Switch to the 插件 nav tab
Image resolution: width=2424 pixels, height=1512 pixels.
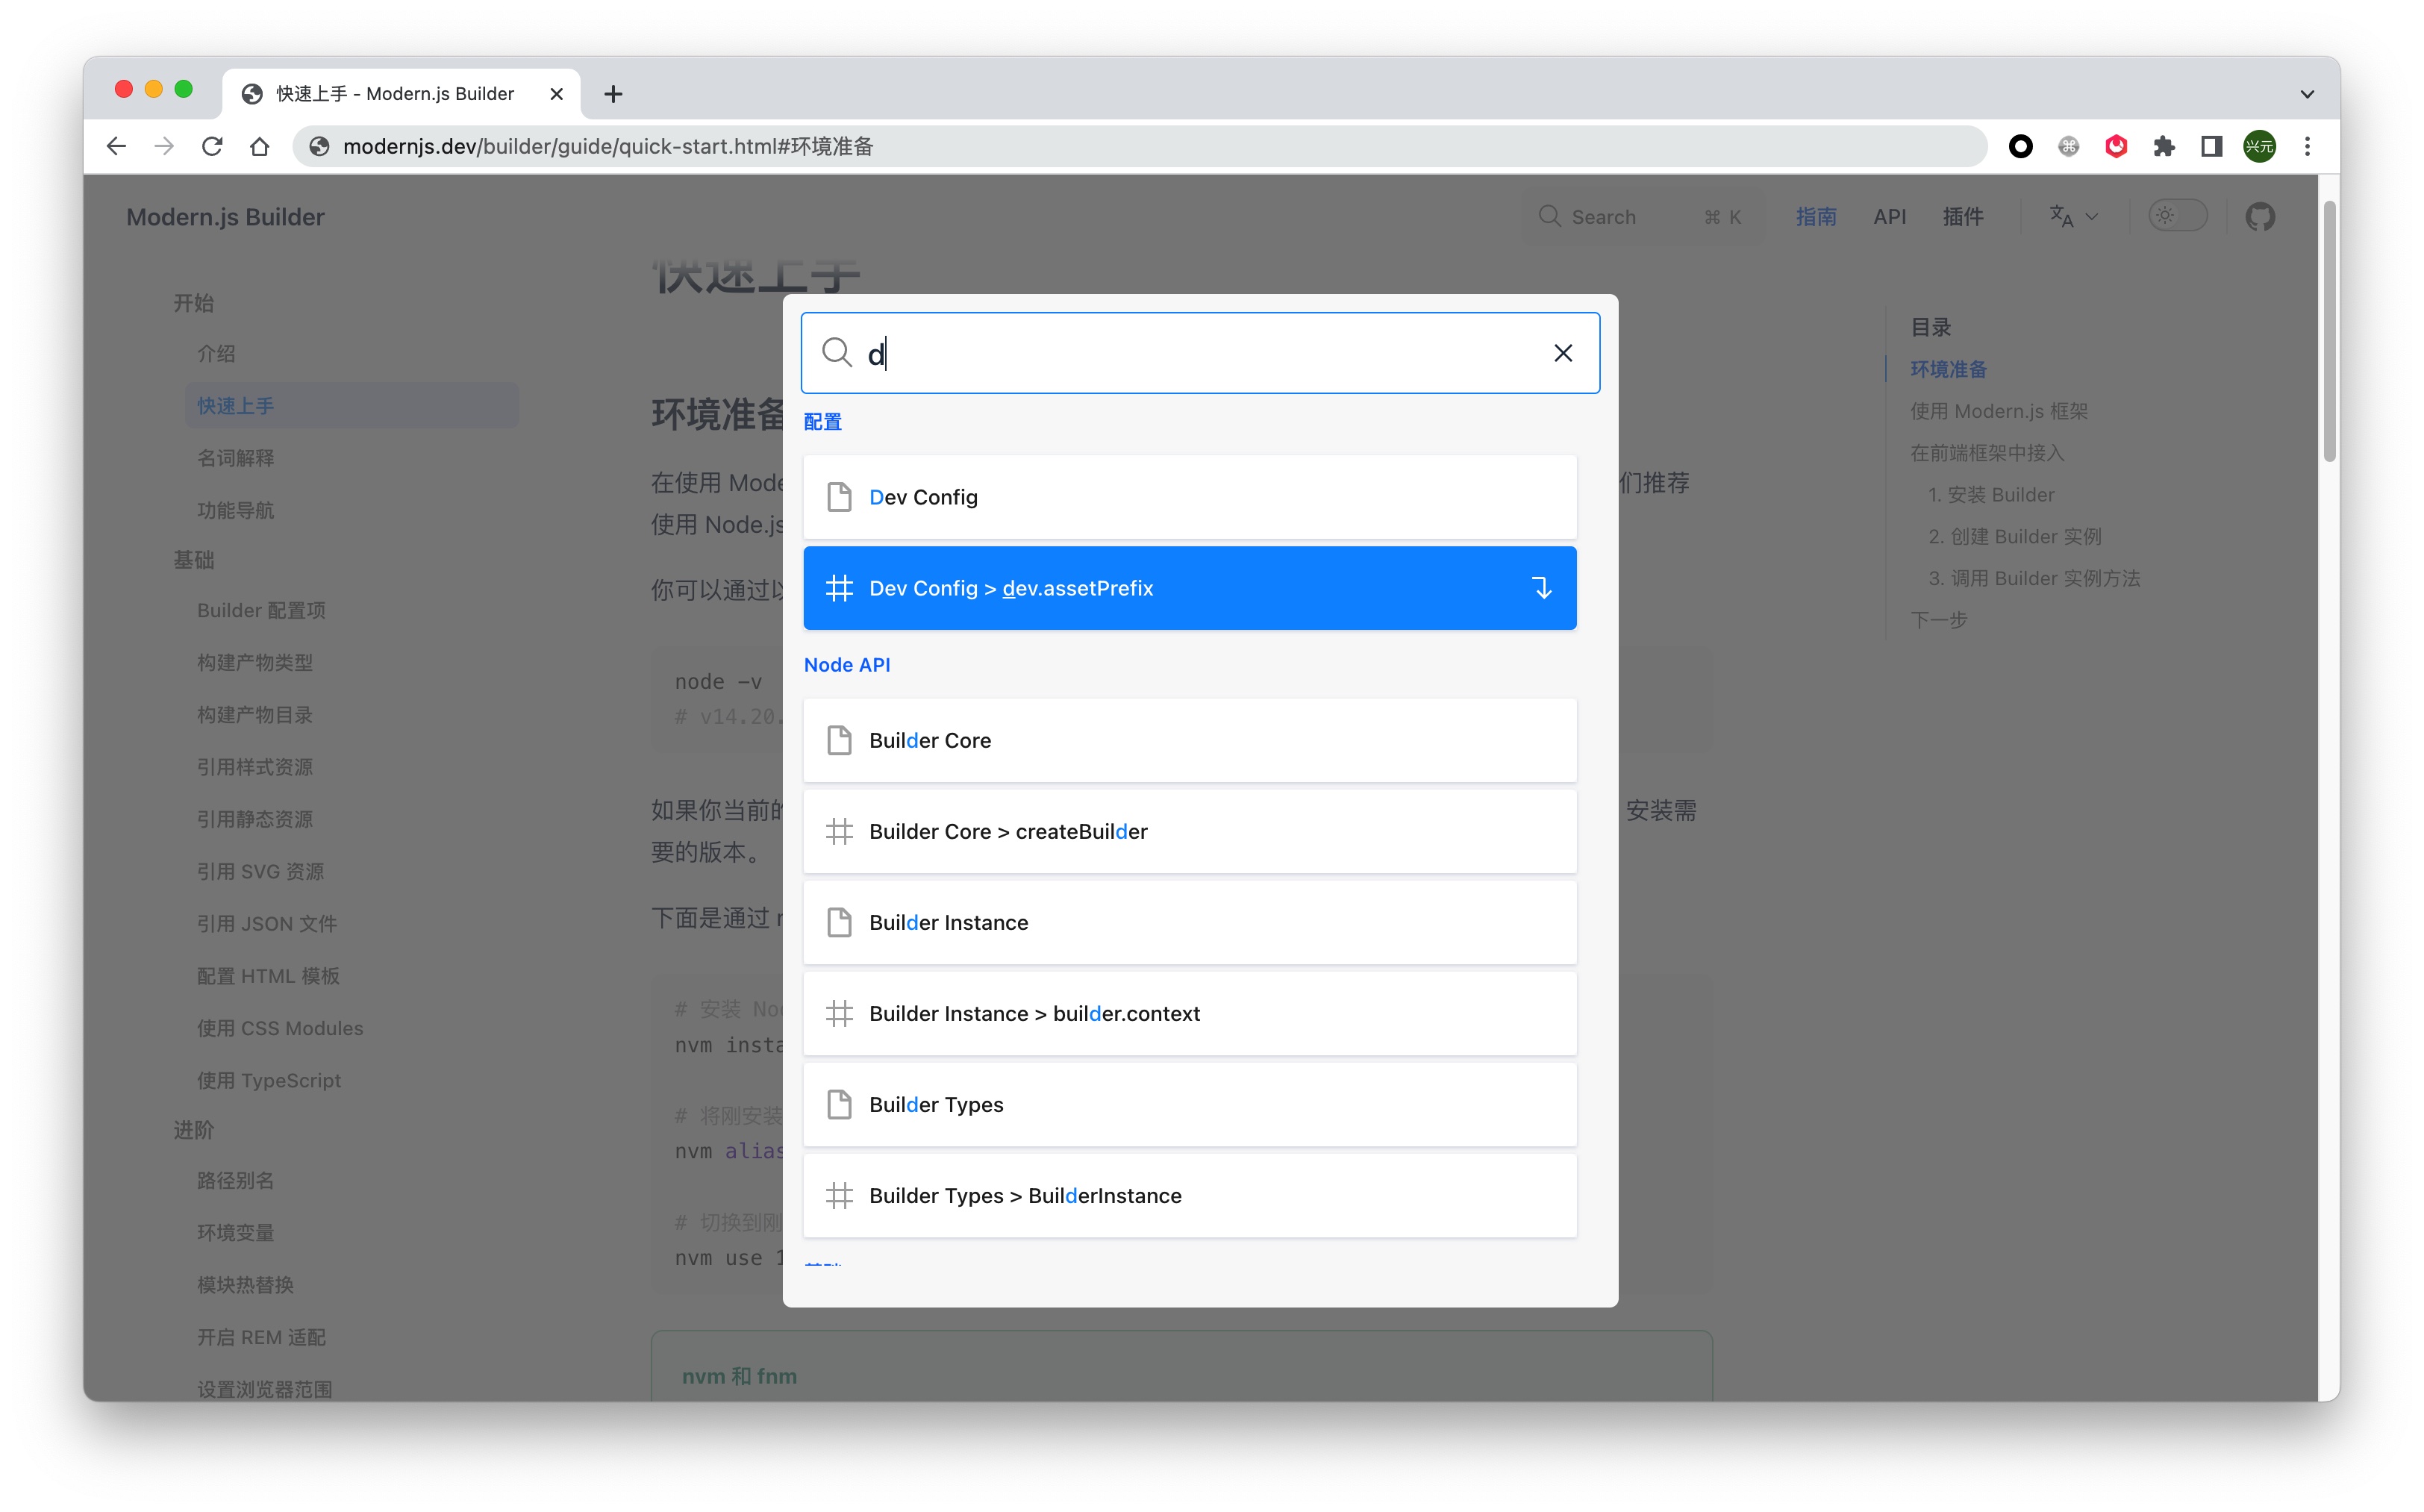click(1963, 217)
